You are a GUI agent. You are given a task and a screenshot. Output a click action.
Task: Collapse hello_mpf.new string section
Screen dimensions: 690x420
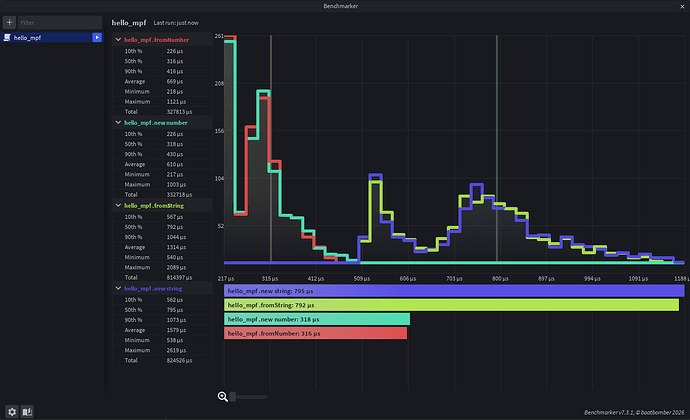click(118, 288)
